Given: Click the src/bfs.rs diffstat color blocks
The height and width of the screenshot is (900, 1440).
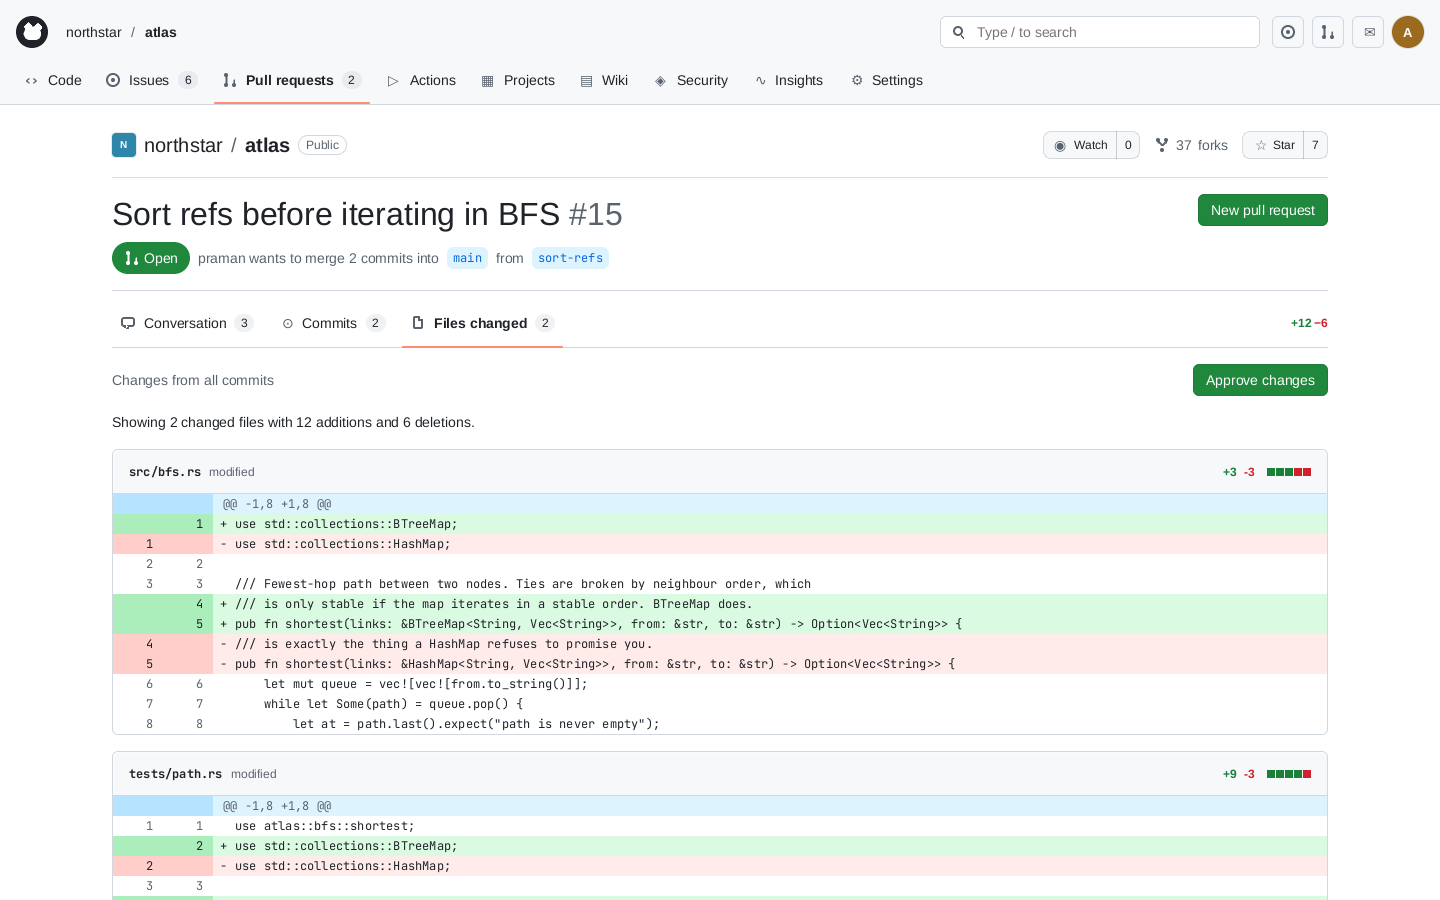Looking at the screenshot, I should tap(1289, 472).
